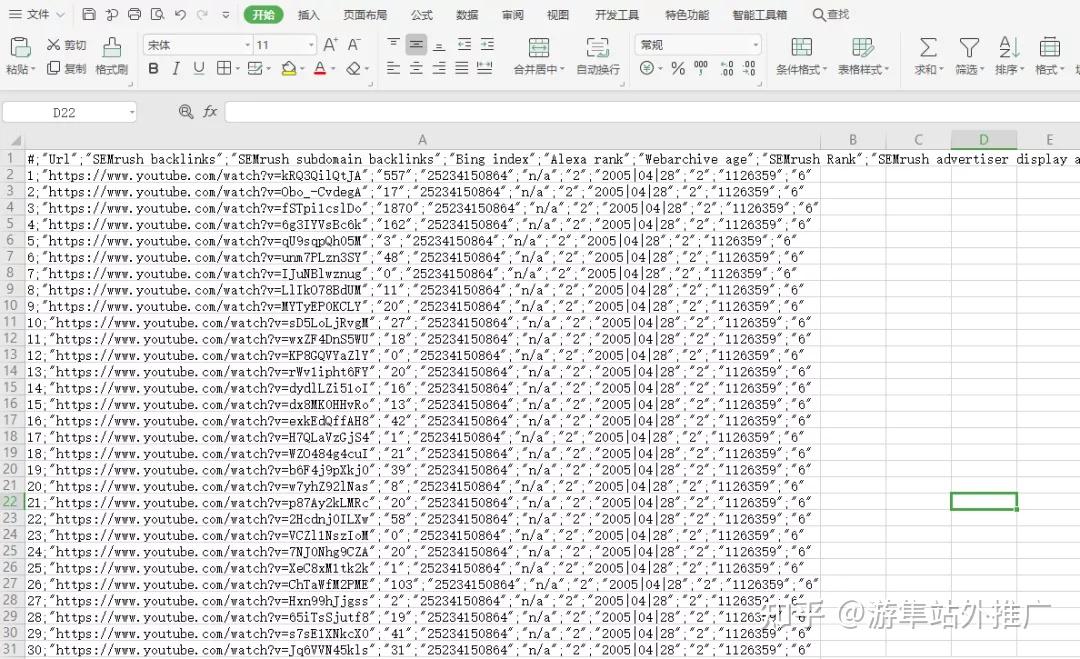1080x659 pixels.
Task: Click the Clear eraser icon
Action: pos(353,68)
